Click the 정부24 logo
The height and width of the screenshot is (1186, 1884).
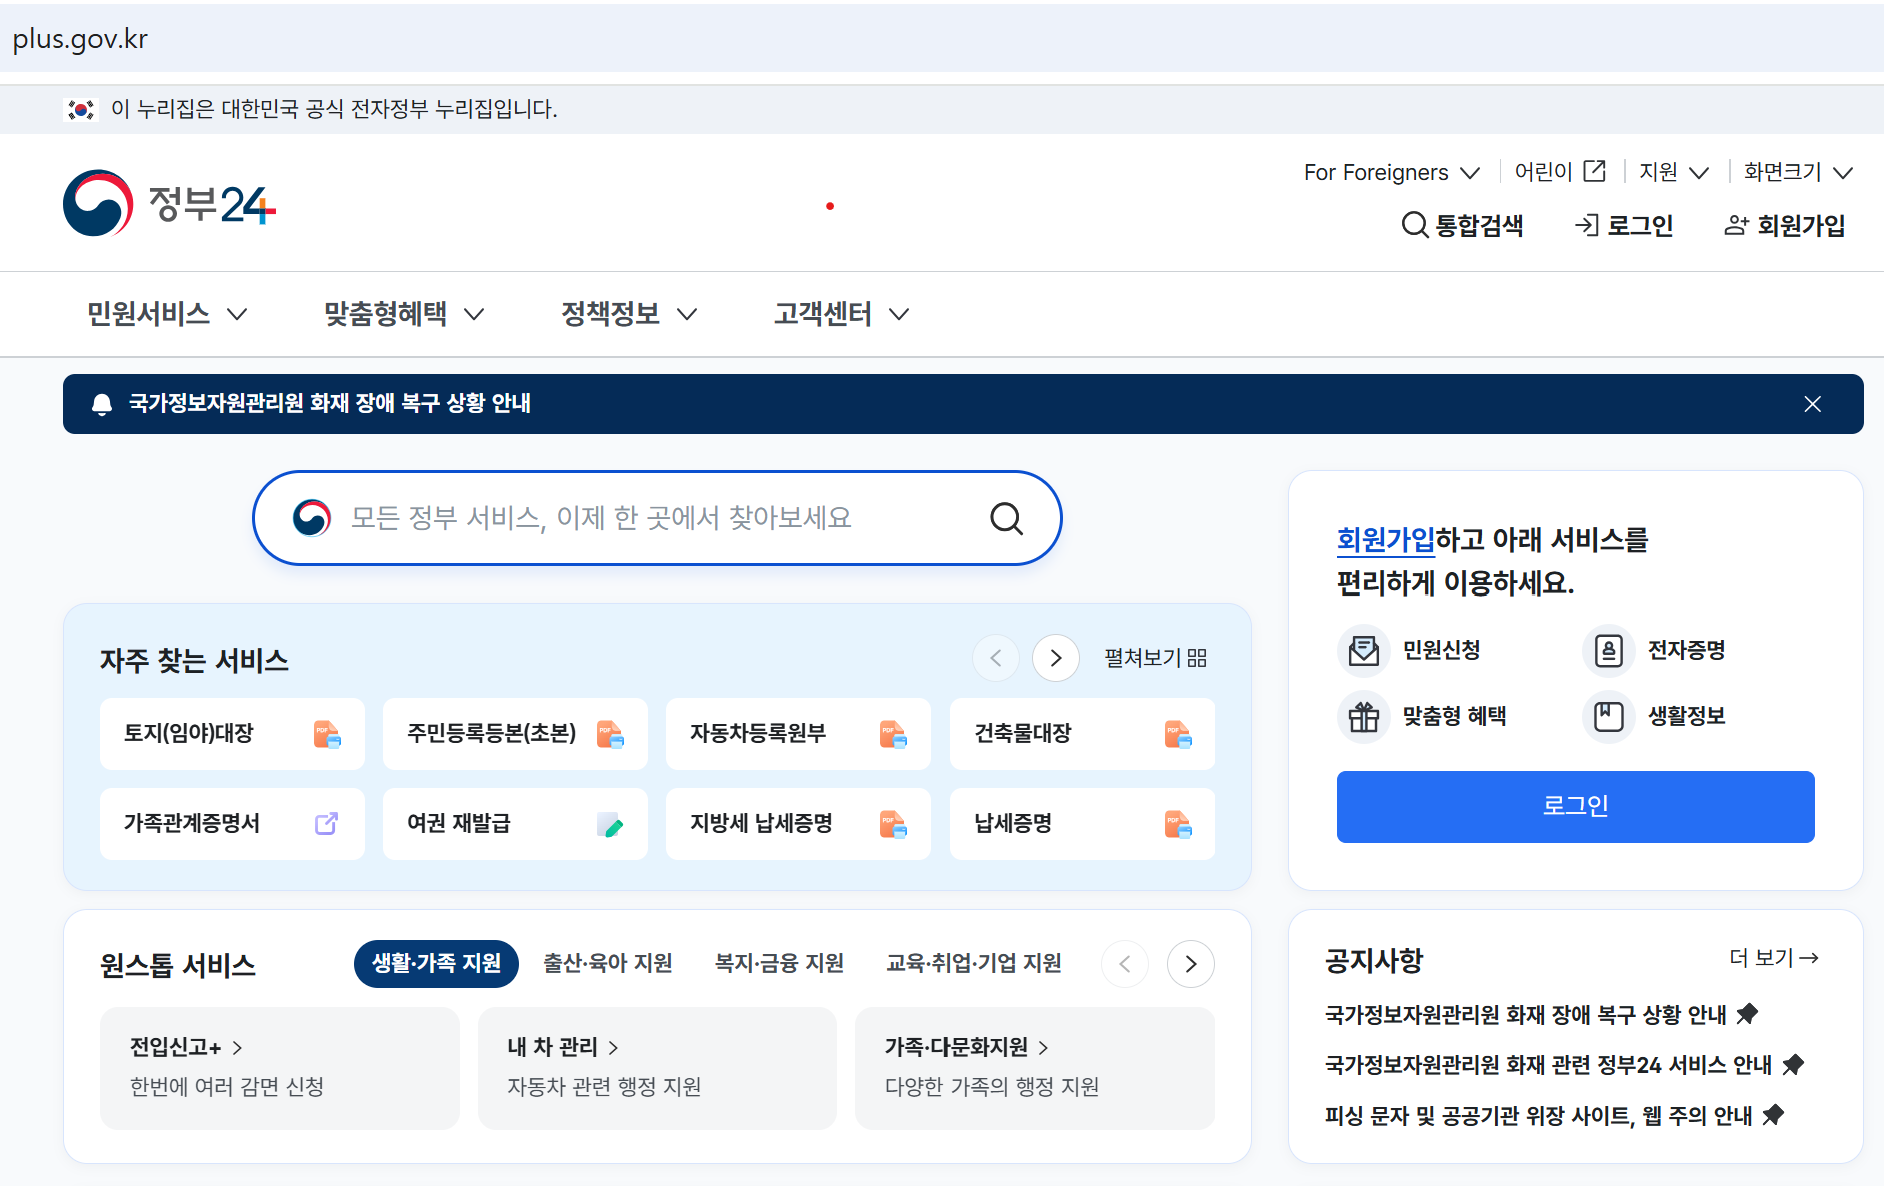tap(169, 204)
